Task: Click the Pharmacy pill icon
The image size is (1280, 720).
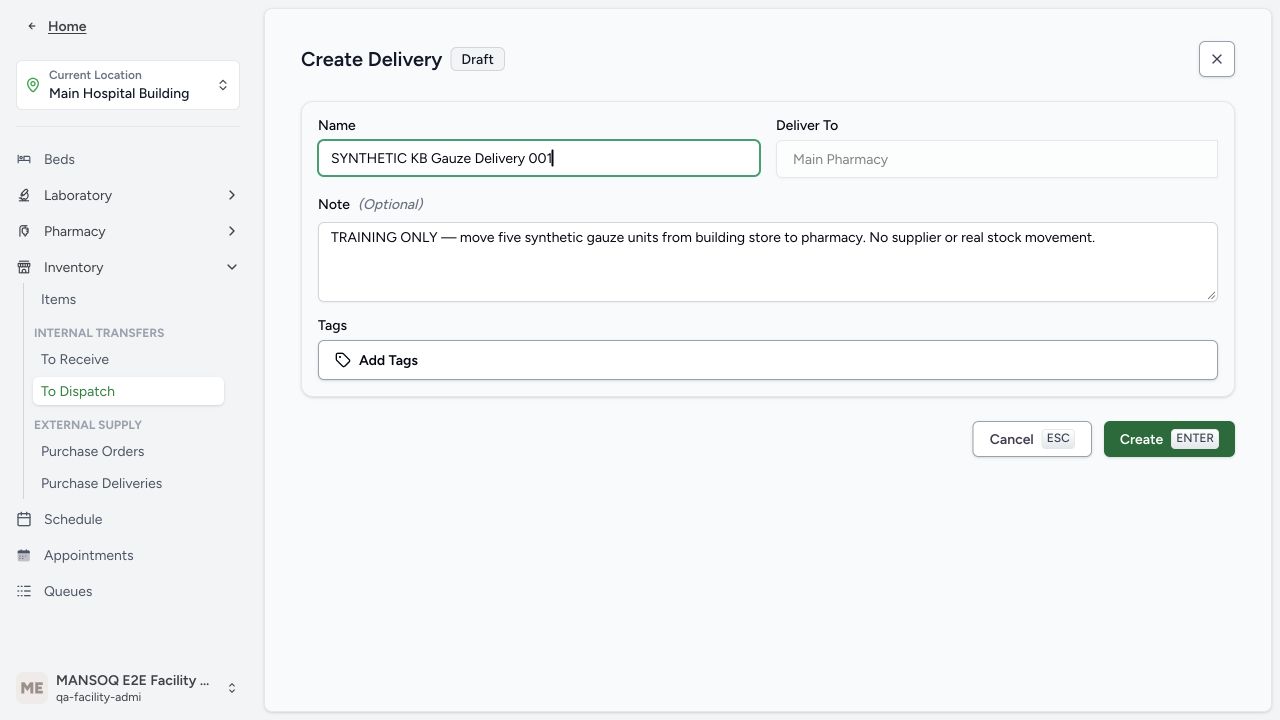Action: (24, 231)
